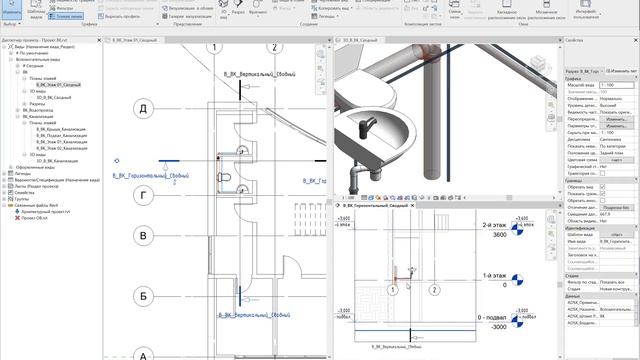Select Архитектурный проект.rvt link
Viewport: 640px width, 360px height.
coord(45,211)
